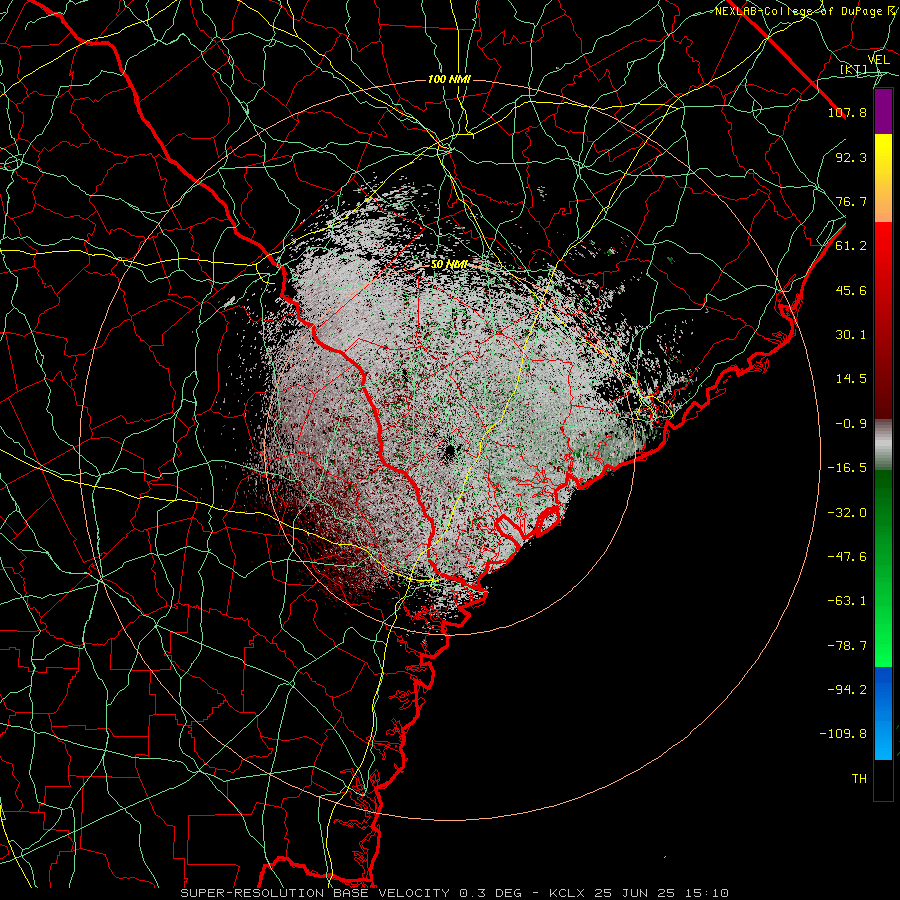
Task: Pick the gray-white near-zero color bar segment
Action: click(883, 445)
